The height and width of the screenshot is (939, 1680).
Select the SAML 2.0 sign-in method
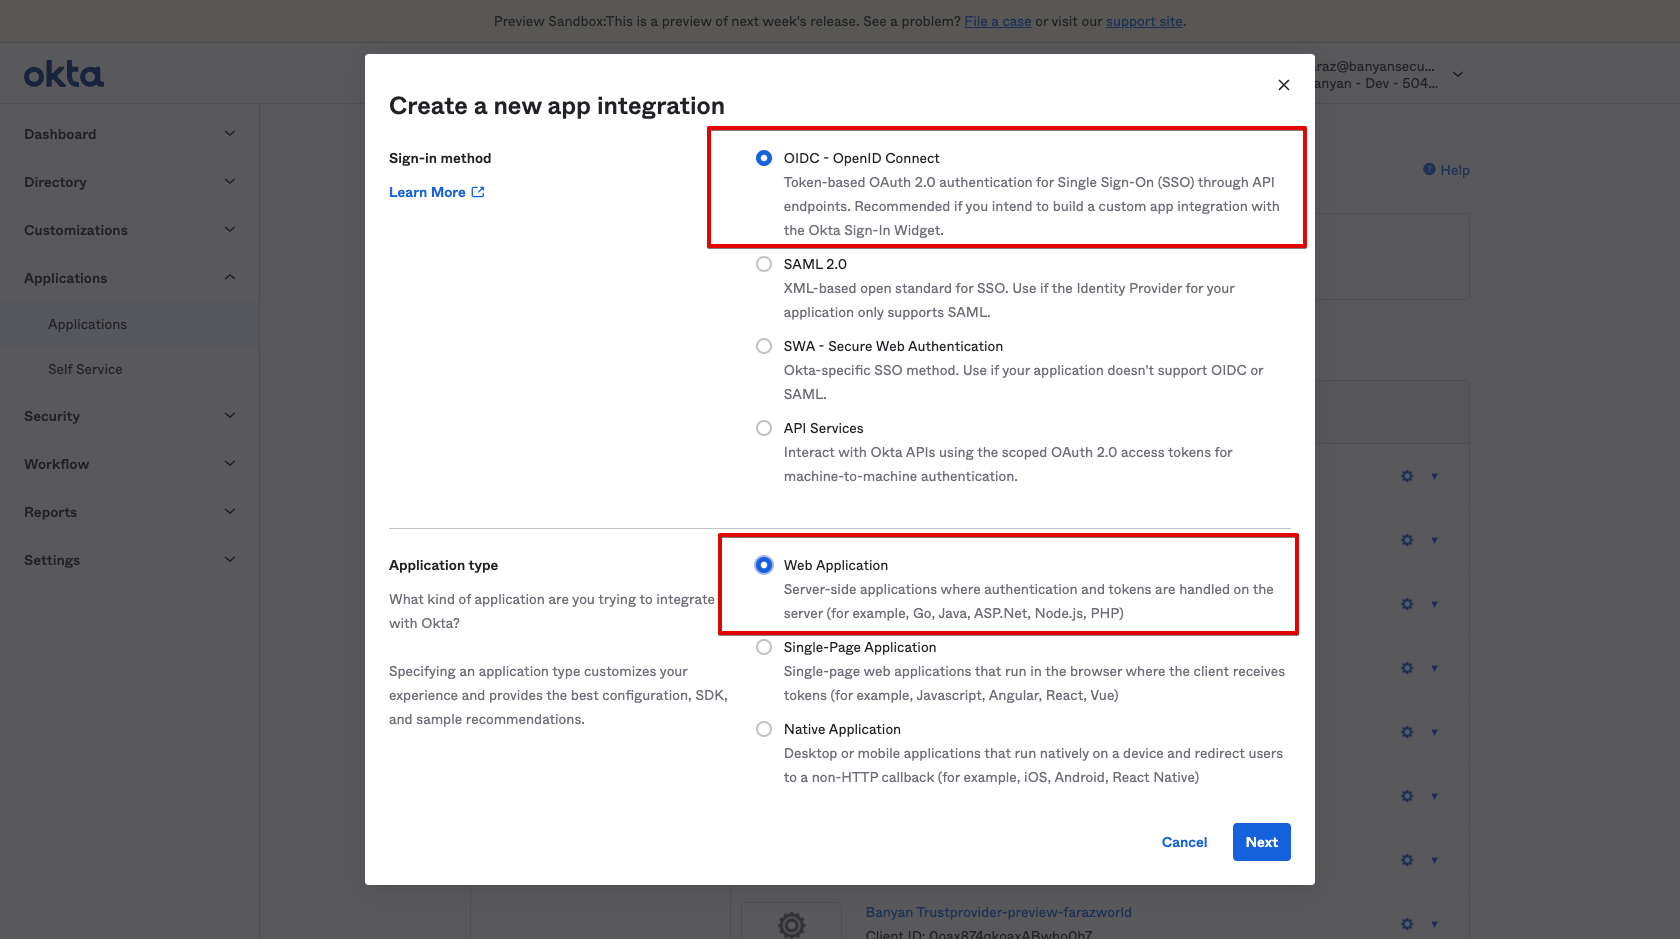coord(764,264)
